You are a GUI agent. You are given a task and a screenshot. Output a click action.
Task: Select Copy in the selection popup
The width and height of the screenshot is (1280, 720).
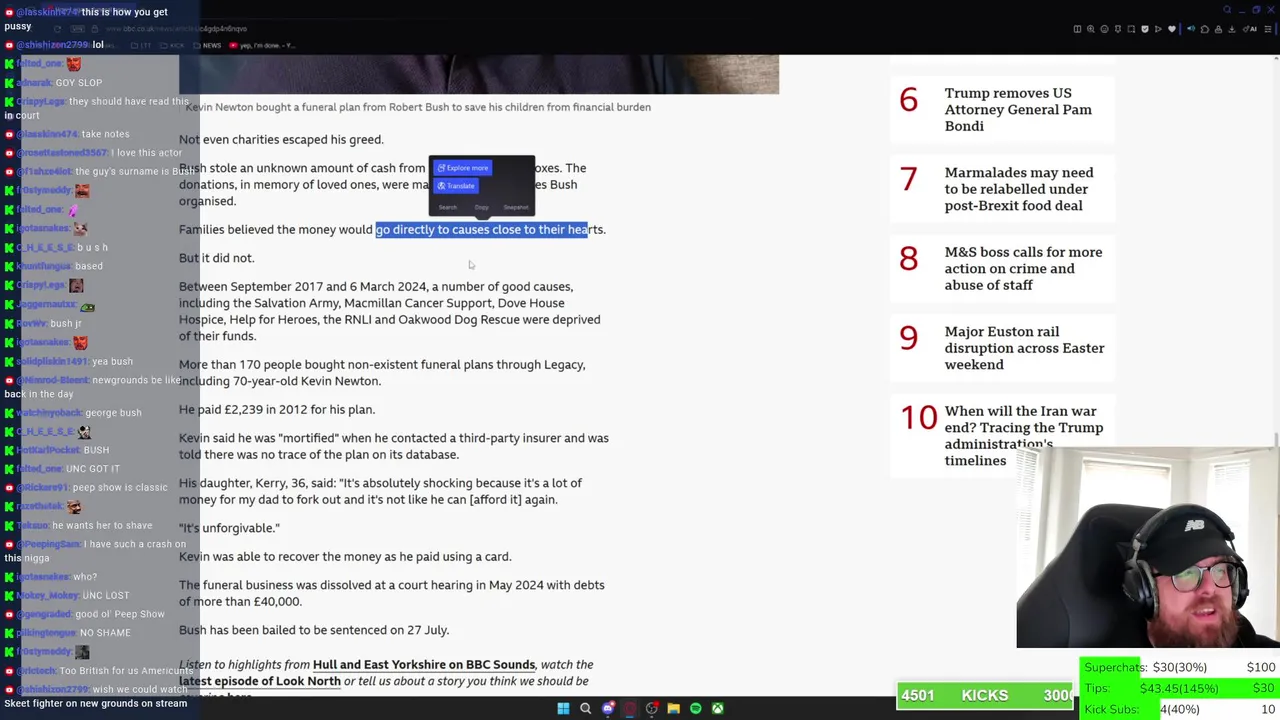pos(481,208)
